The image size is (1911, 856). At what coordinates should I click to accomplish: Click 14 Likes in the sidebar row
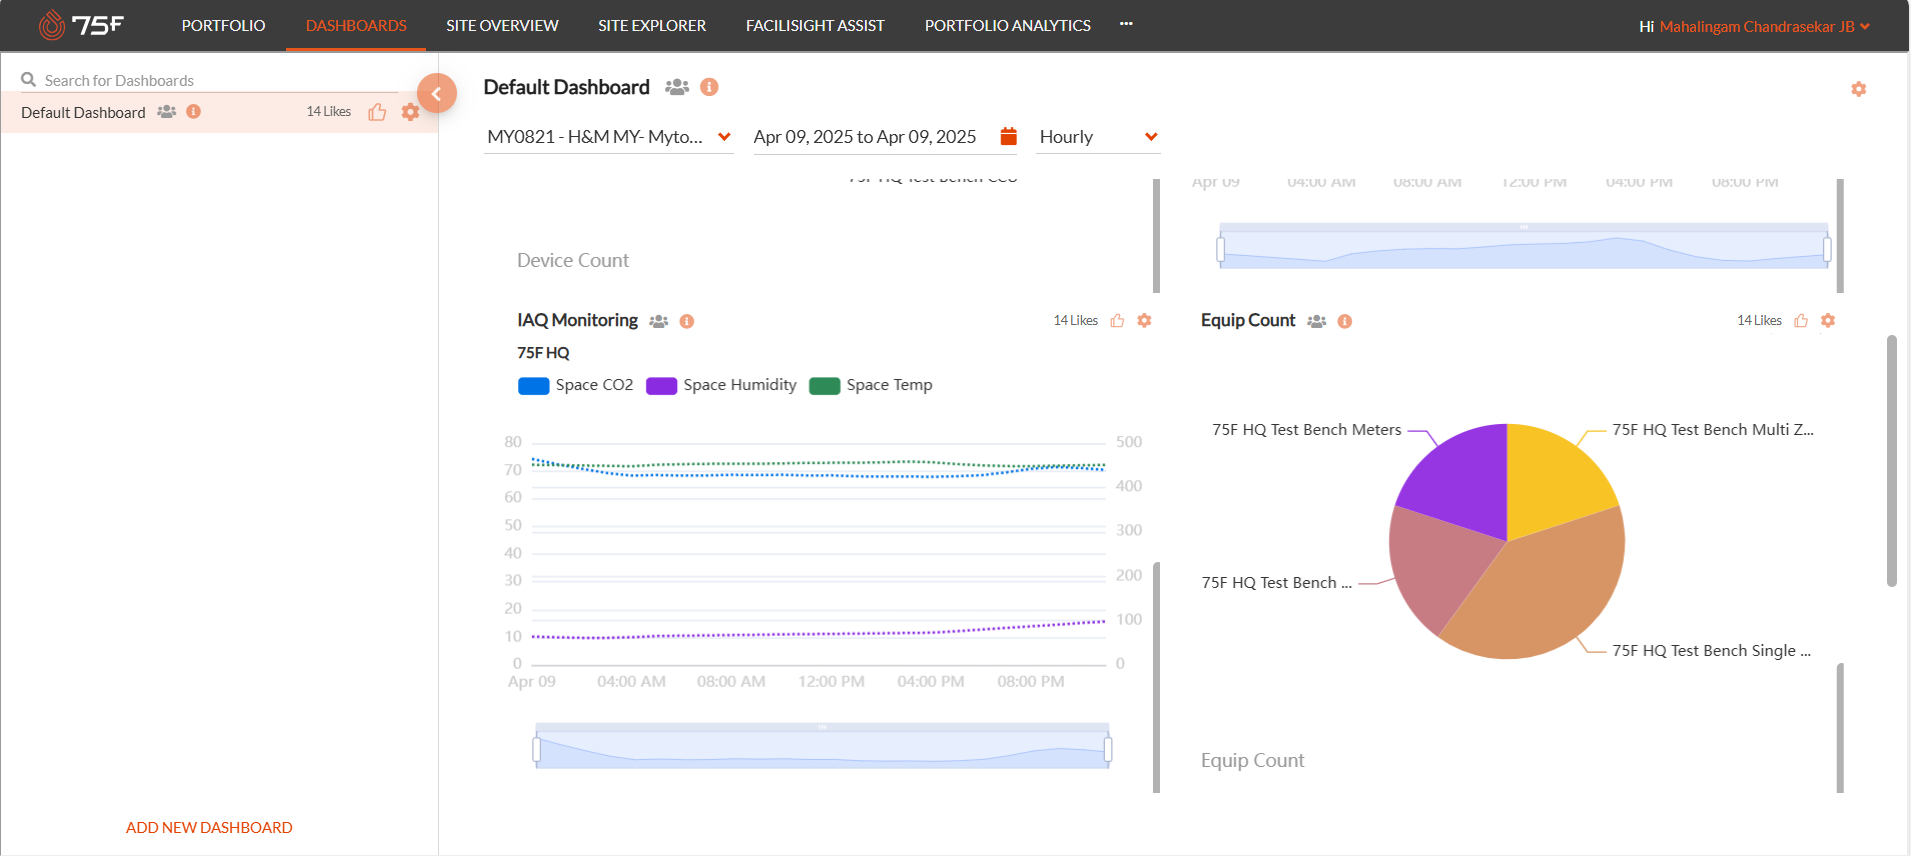pyautogui.click(x=329, y=112)
